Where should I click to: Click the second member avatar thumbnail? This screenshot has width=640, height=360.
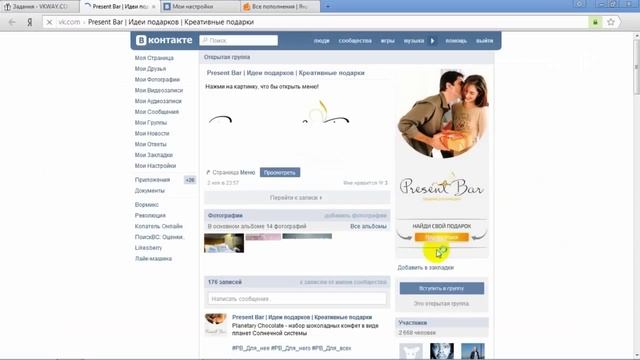(x=442, y=351)
